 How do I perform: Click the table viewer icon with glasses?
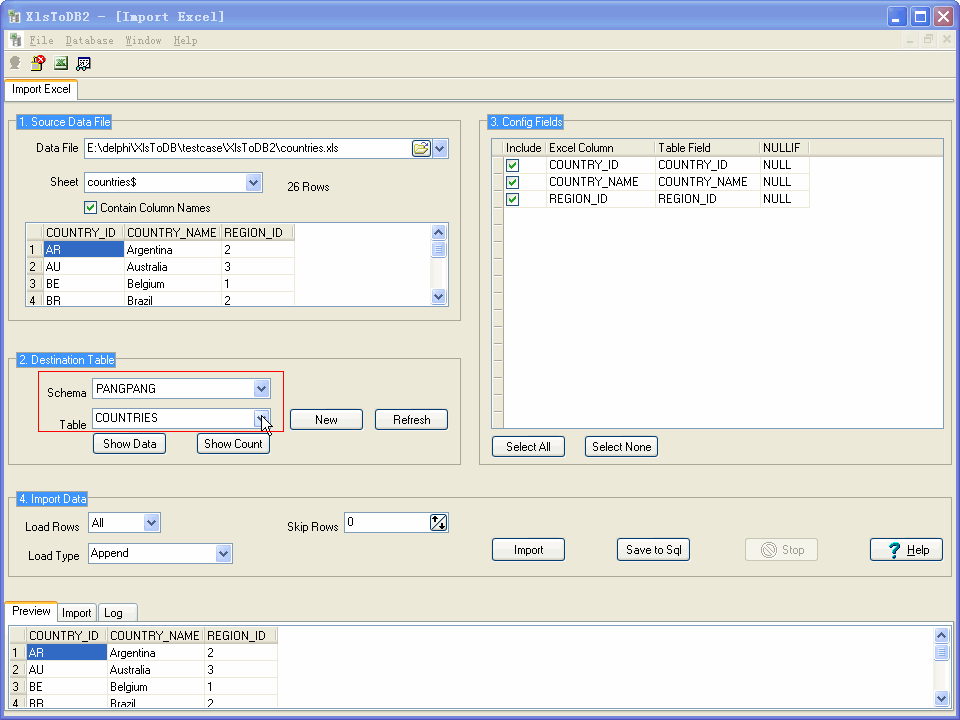(83, 63)
